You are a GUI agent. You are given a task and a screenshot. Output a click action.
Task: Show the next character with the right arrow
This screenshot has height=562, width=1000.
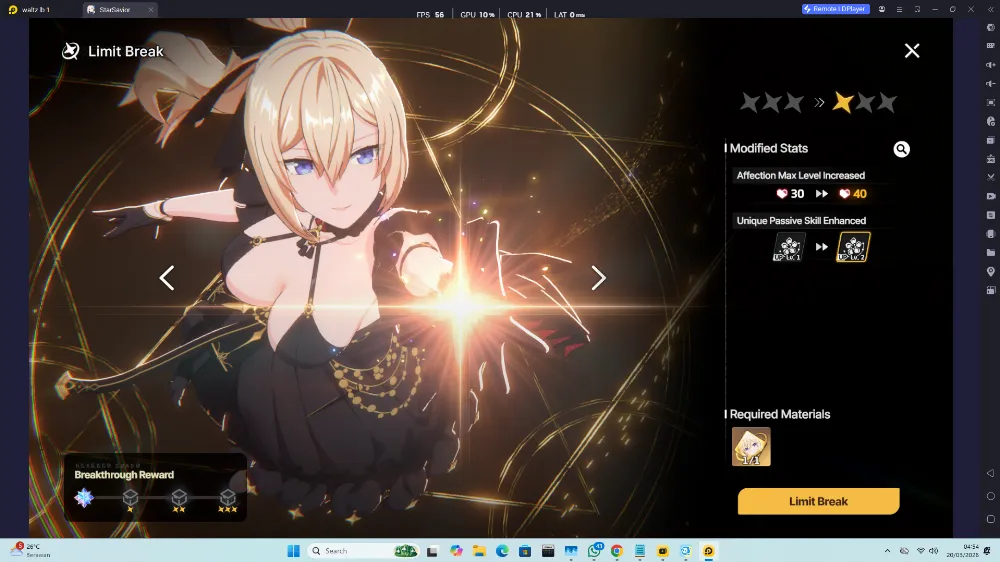[598, 277]
